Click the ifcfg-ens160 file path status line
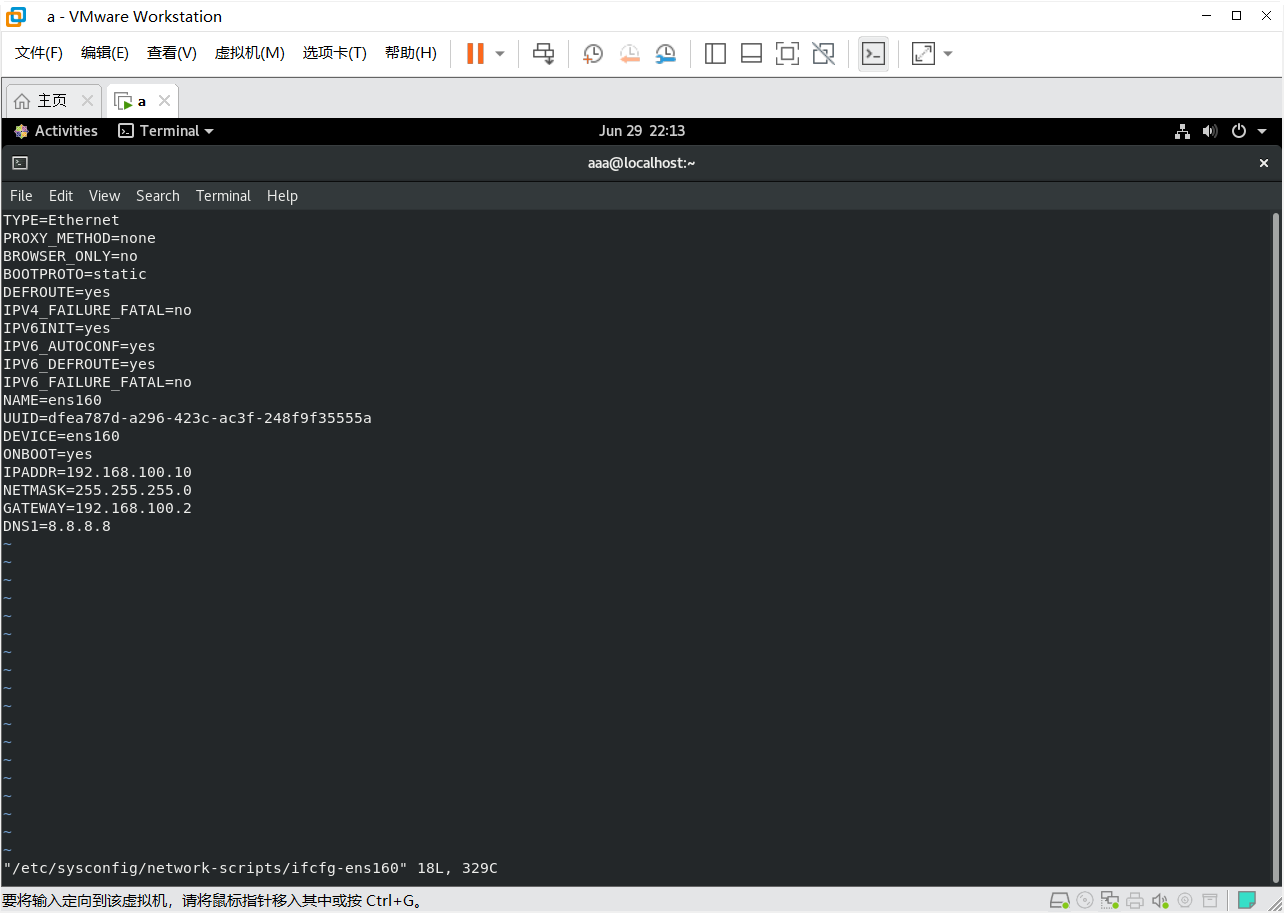Screen dimensions: 1284x913 point(250,868)
